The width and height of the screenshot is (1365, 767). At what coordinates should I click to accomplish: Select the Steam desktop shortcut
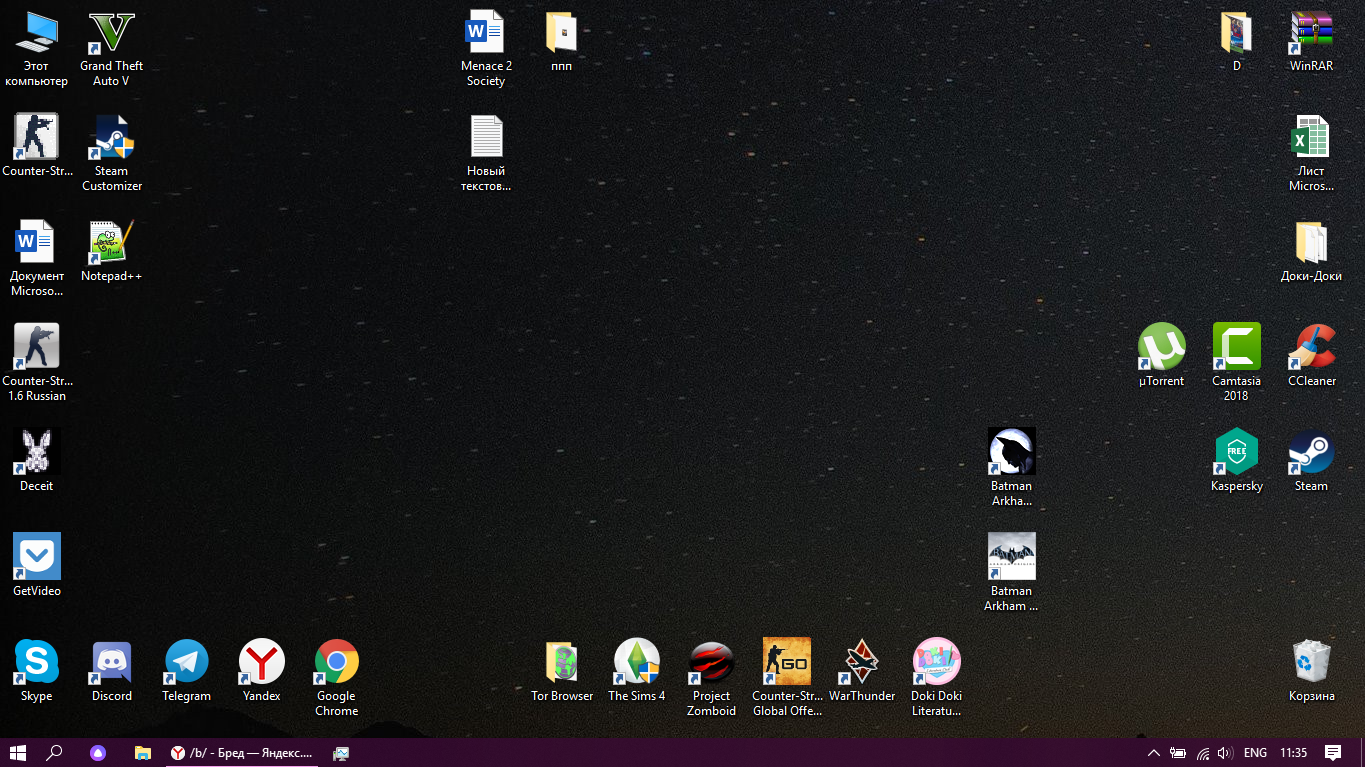point(1311,461)
